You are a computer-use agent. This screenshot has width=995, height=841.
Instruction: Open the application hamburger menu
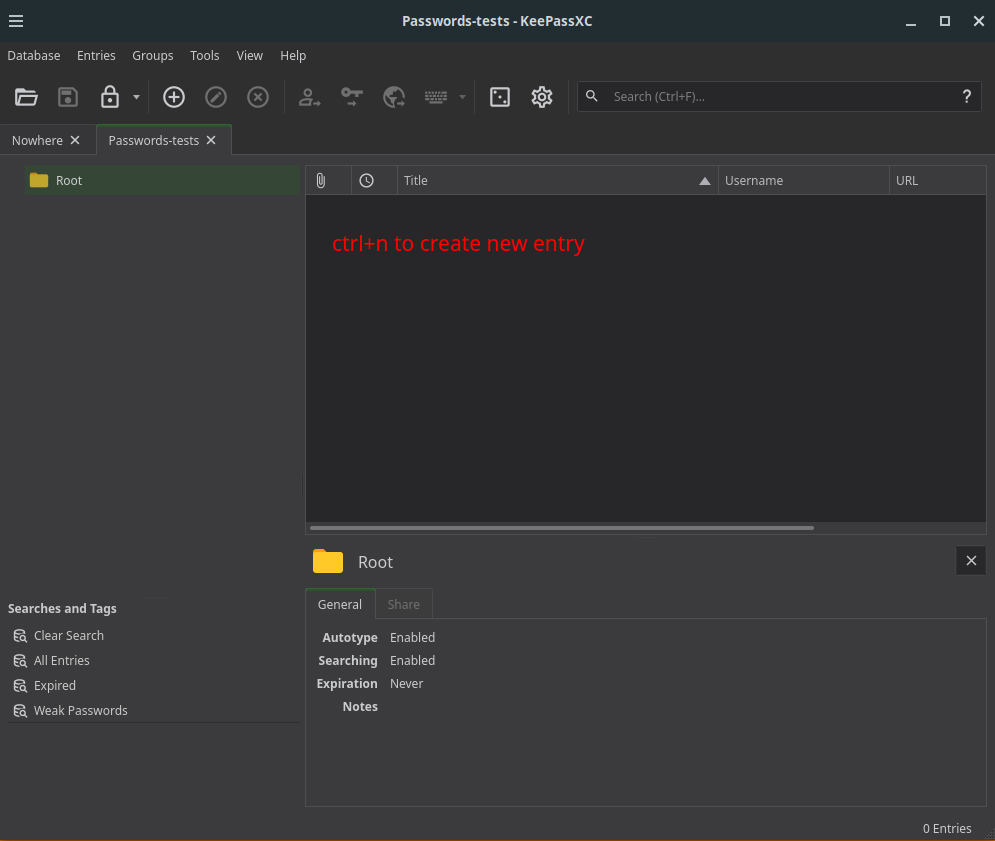coord(16,21)
